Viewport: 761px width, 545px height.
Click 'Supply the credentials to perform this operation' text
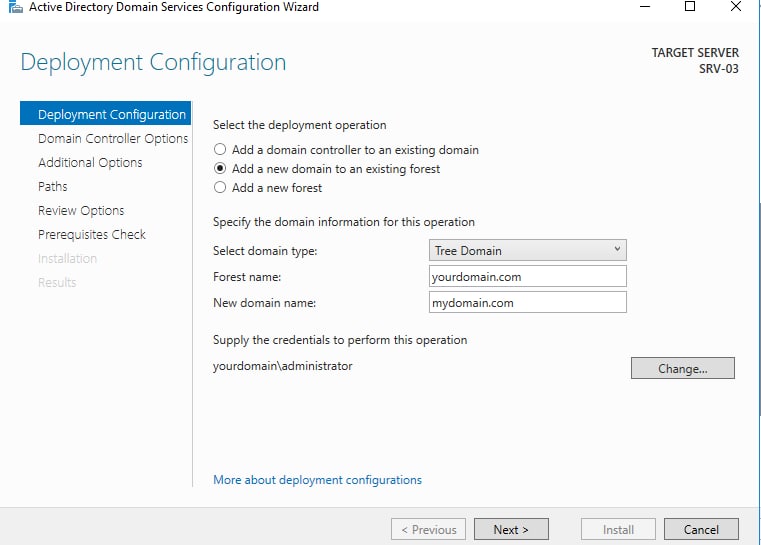tap(340, 340)
